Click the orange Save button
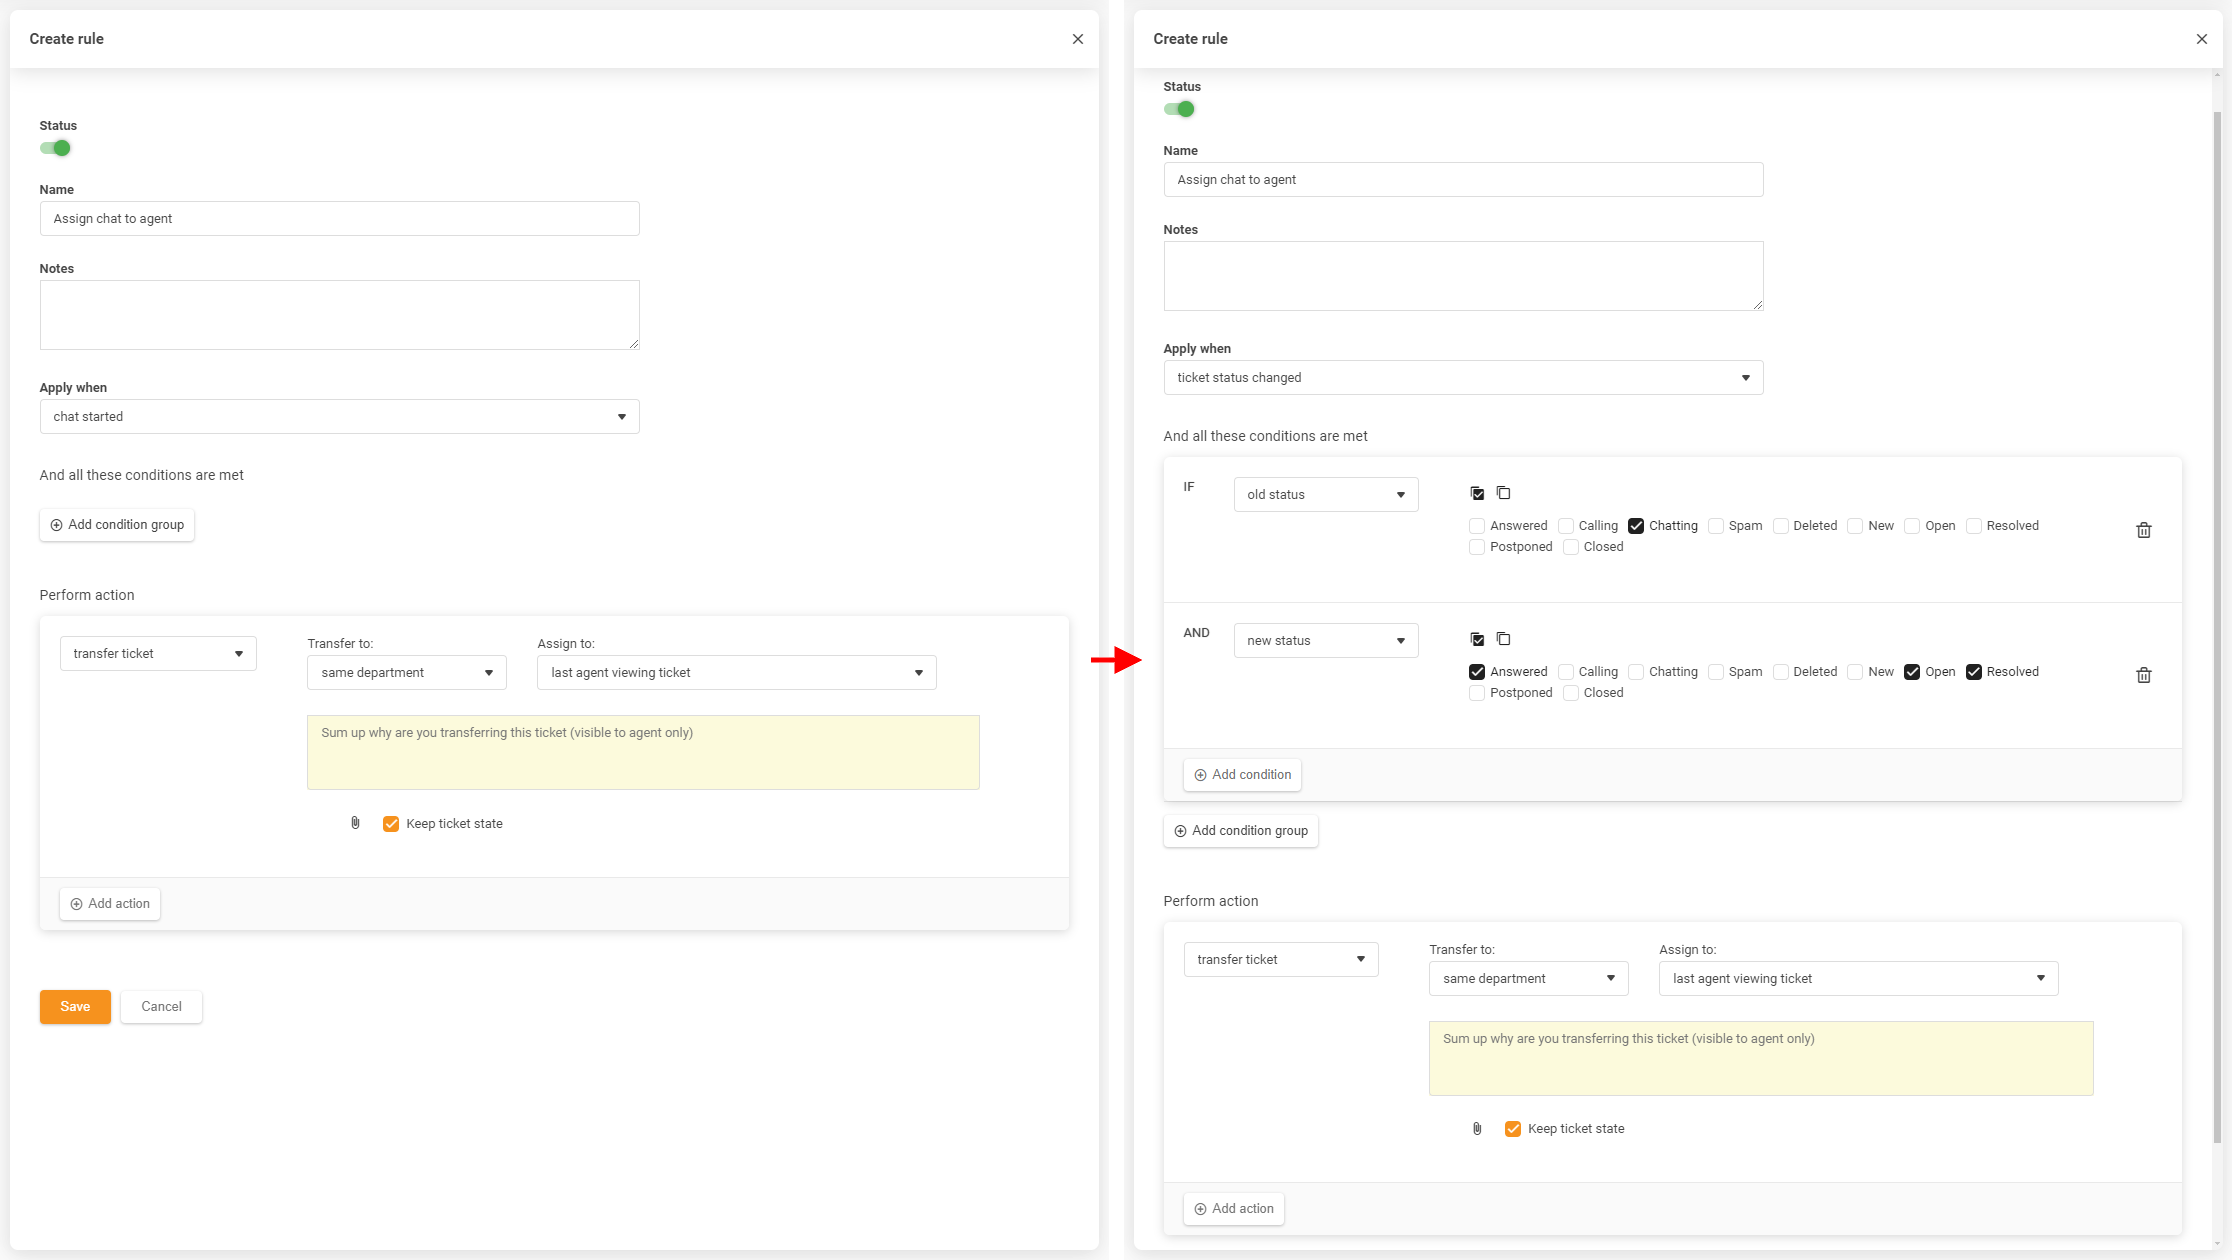The image size is (2232, 1260). click(75, 1007)
